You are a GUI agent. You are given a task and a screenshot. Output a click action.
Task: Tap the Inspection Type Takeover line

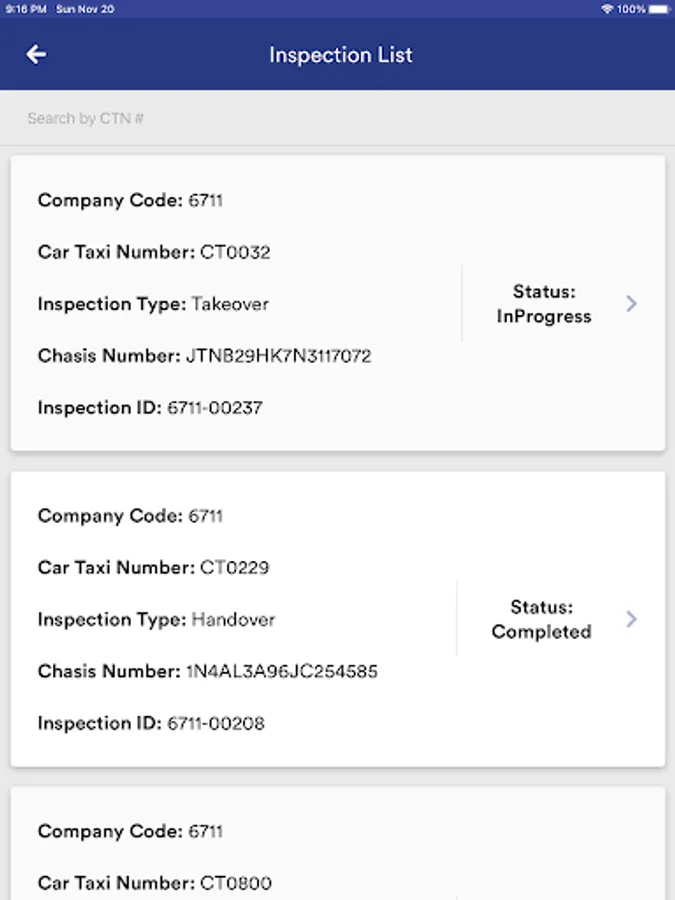coord(153,304)
